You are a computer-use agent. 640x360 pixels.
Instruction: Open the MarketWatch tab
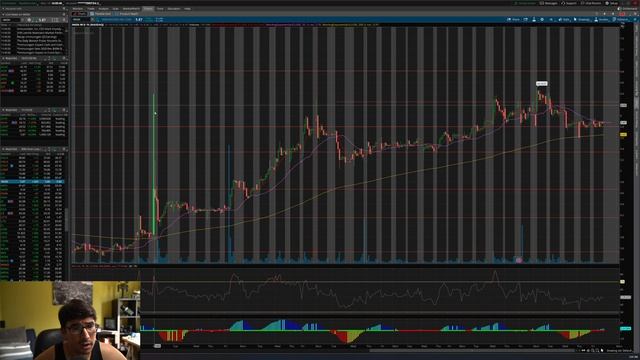click(x=131, y=9)
